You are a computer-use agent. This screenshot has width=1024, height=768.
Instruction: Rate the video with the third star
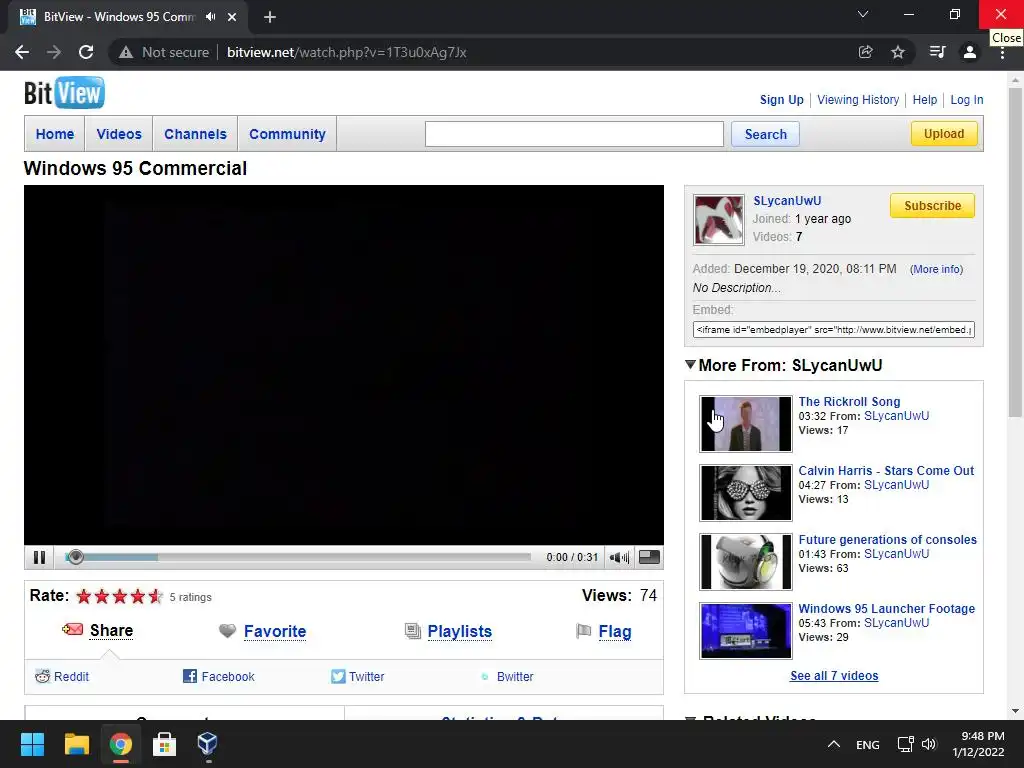pyautogui.click(x=120, y=596)
